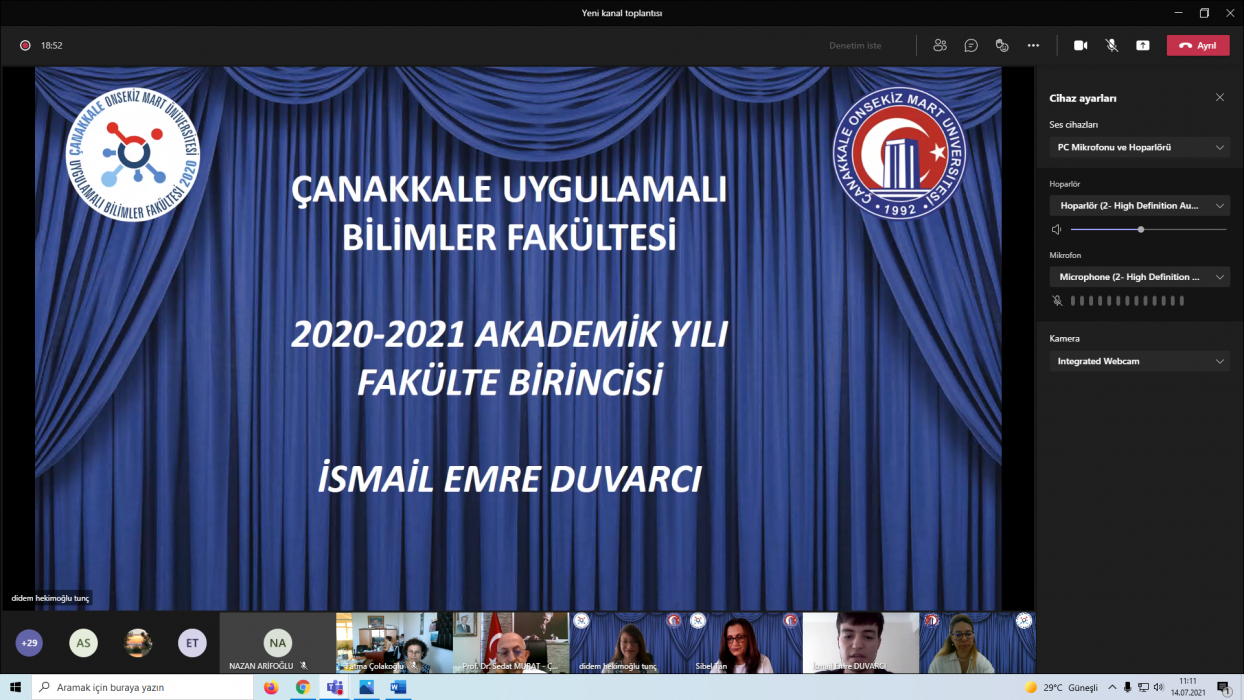Open the PC Mikrofonu ve Hoparlörü dropdown
The width and height of the screenshot is (1244, 700).
click(x=1139, y=147)
